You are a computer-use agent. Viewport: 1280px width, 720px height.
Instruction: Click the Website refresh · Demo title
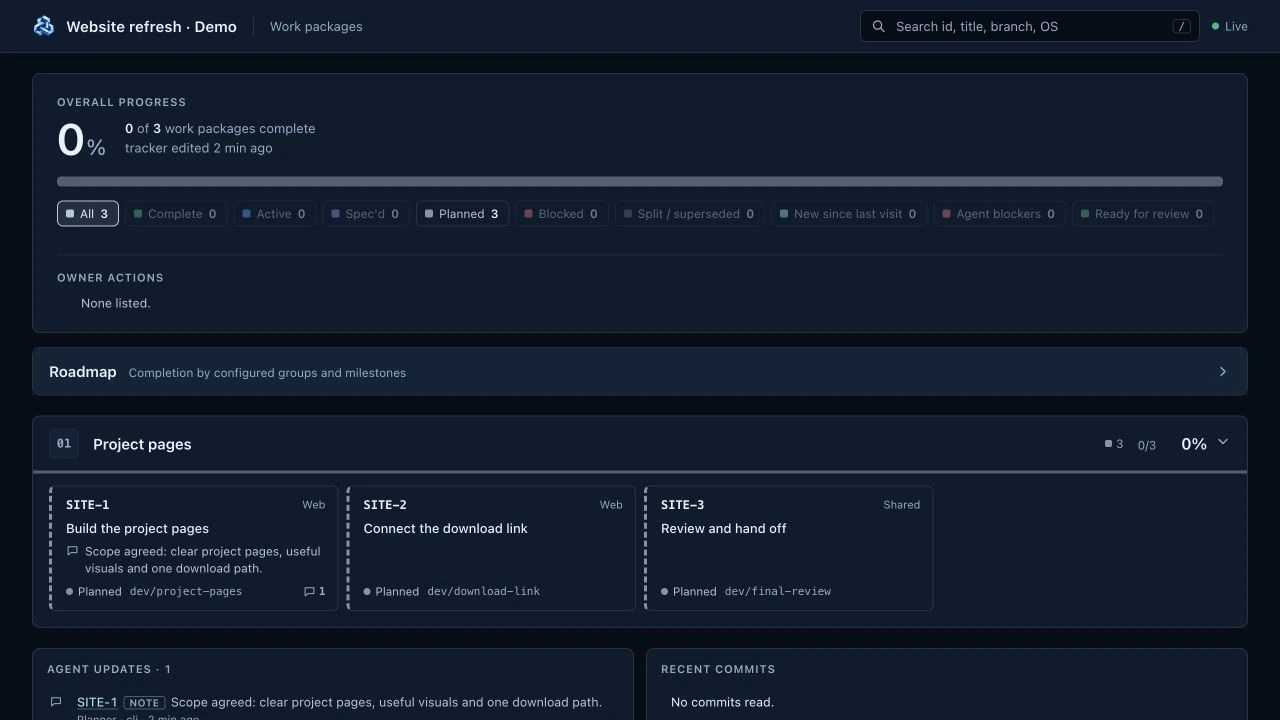click(151, 27)
